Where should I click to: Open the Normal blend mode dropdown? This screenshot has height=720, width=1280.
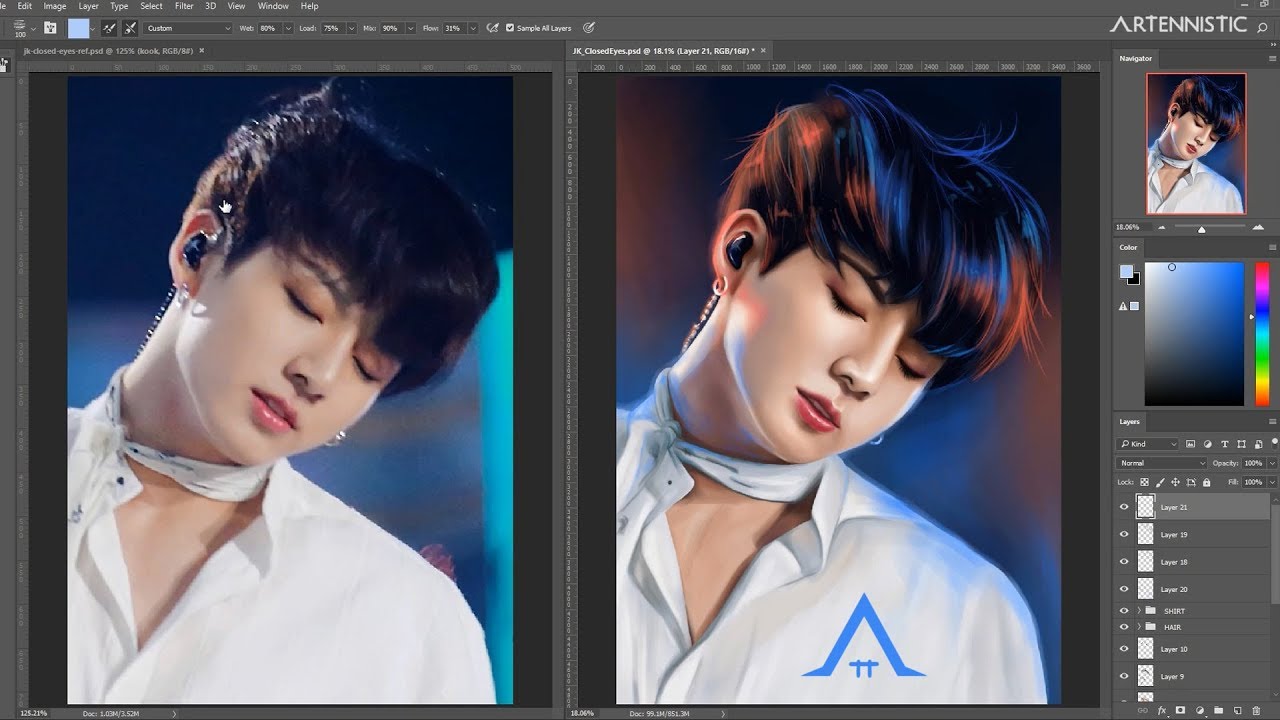[1162, 463]
